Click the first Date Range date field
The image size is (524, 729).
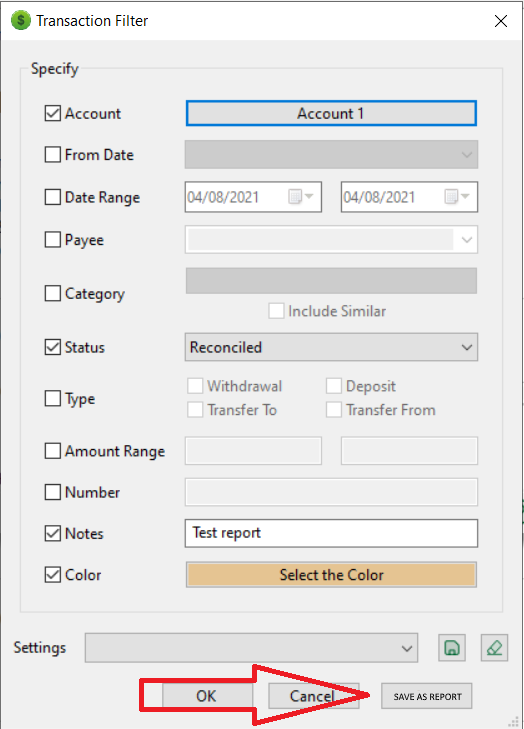coord(253,197)
